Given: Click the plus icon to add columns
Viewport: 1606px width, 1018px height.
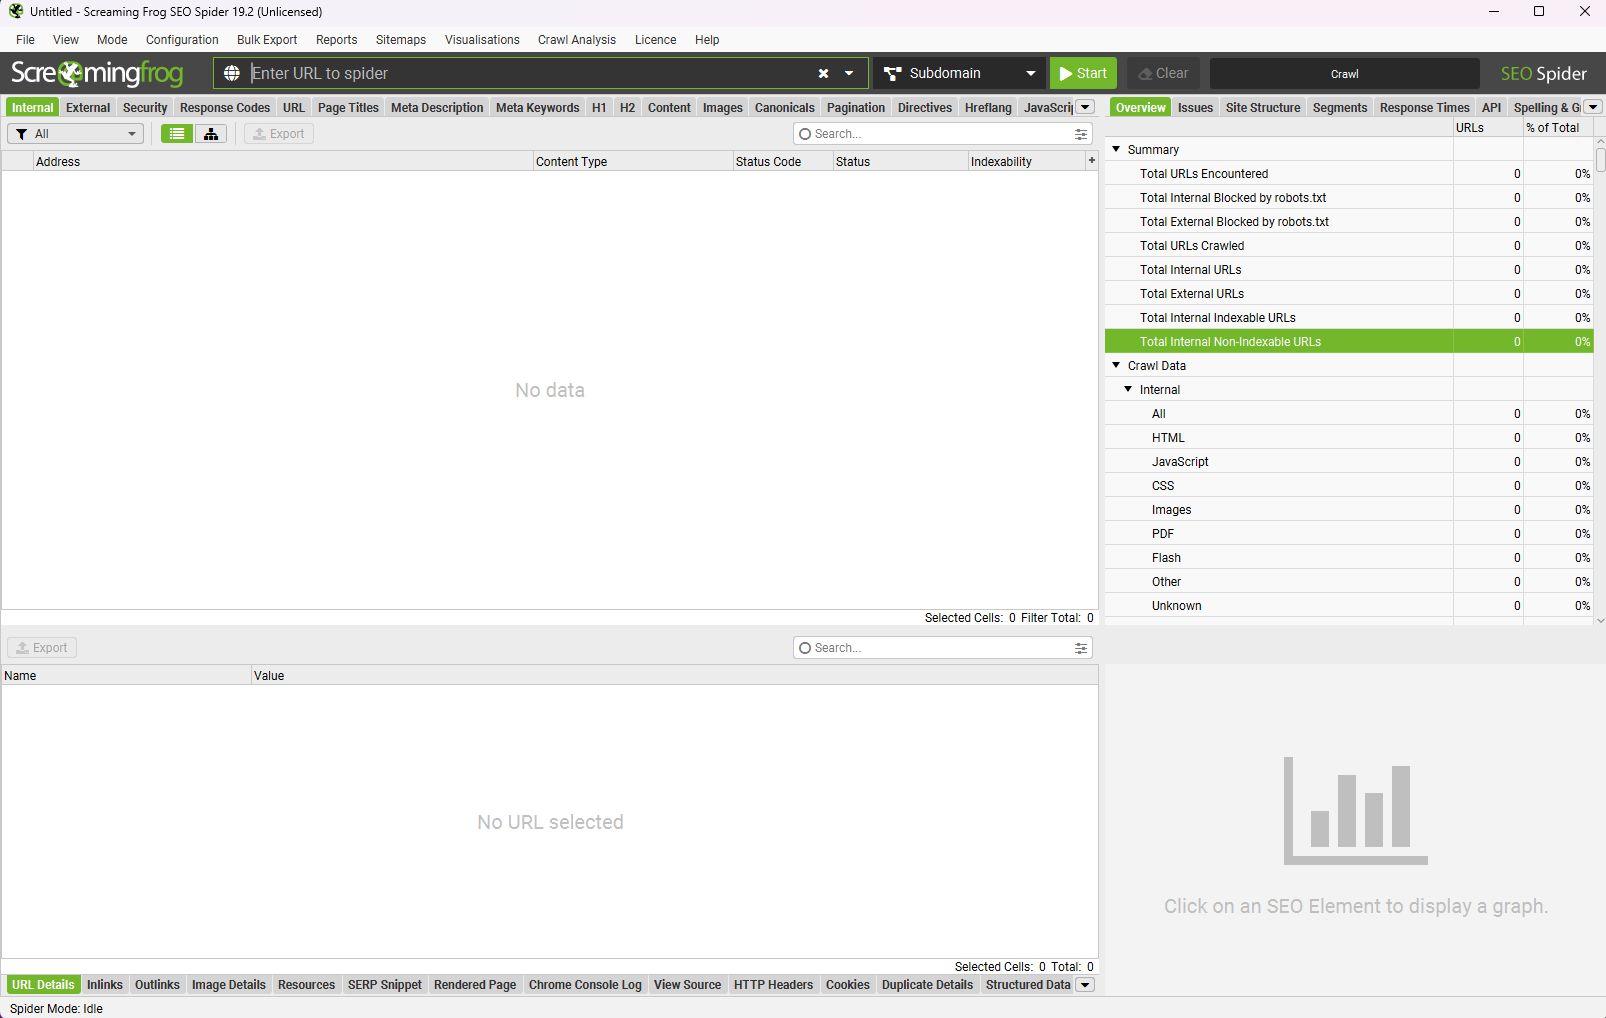Looking at the screenshot, I should coord(1091,160).
